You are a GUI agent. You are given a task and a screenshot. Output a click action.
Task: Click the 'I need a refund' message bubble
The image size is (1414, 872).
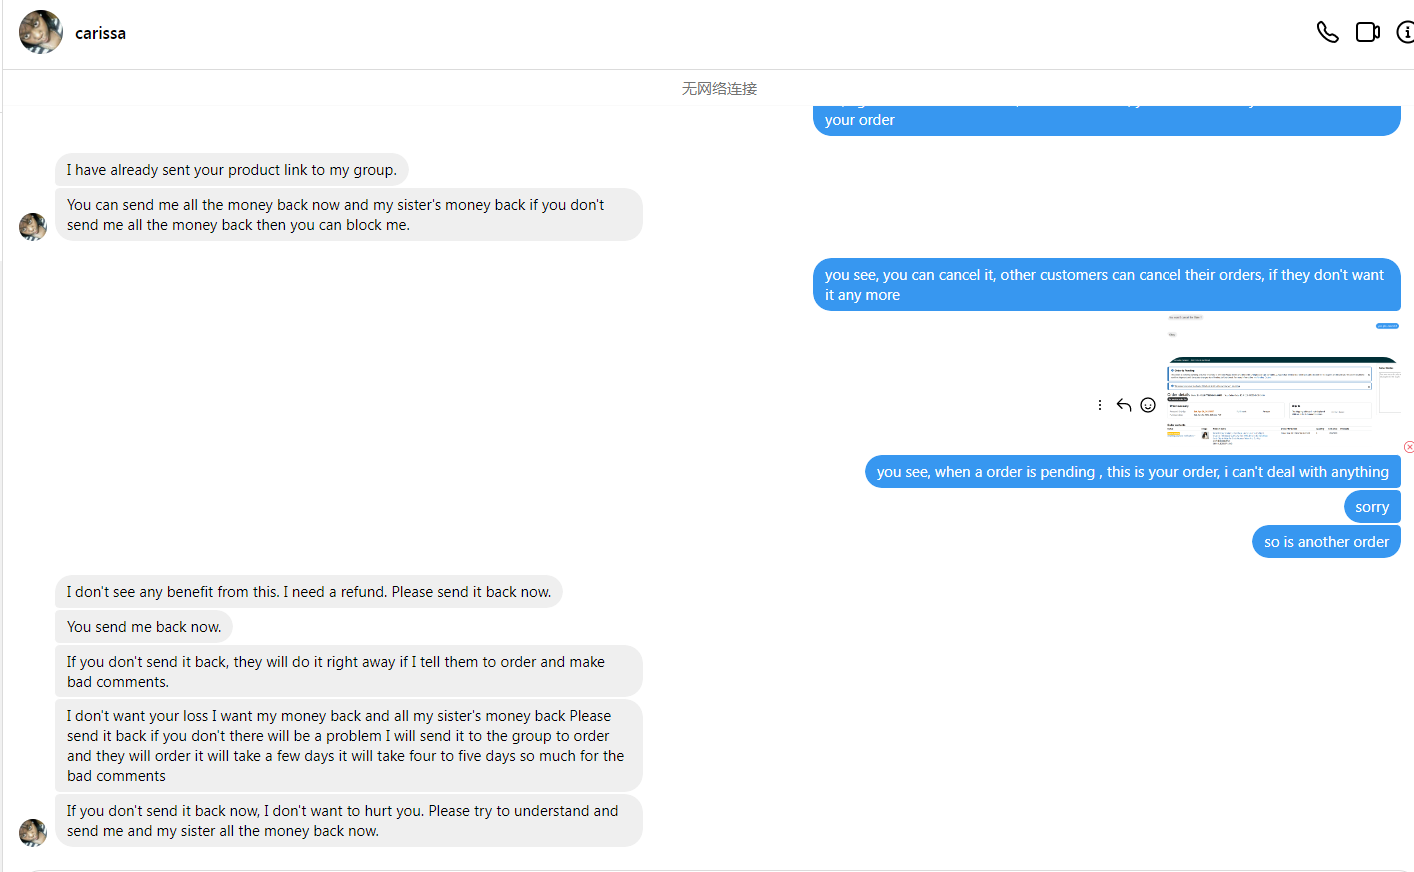(x=308, y=592)
